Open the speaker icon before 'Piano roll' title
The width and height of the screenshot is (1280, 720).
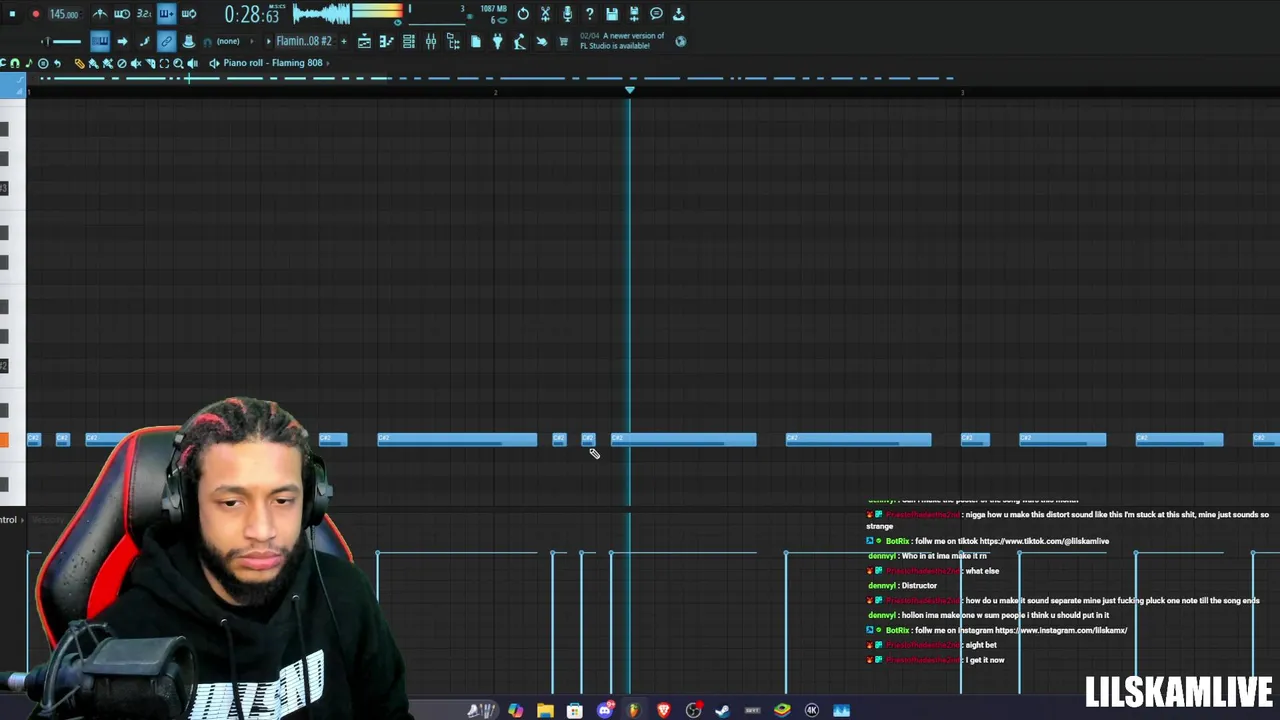tap(214, 63)
